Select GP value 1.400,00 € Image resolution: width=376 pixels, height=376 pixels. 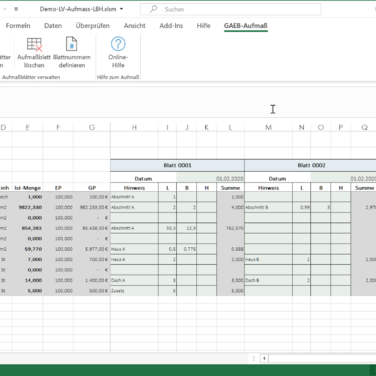[92, 280]
